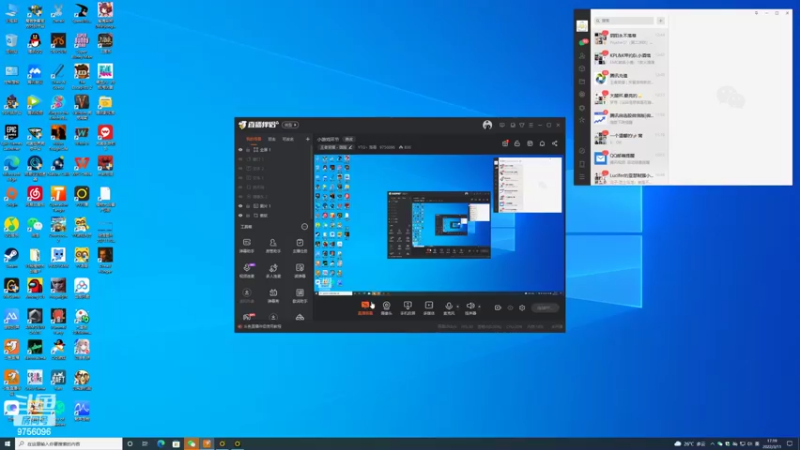Select the Recycle Bin desktop icon
The width and height of the screenshot is (800, 450).
coord(11,41)
